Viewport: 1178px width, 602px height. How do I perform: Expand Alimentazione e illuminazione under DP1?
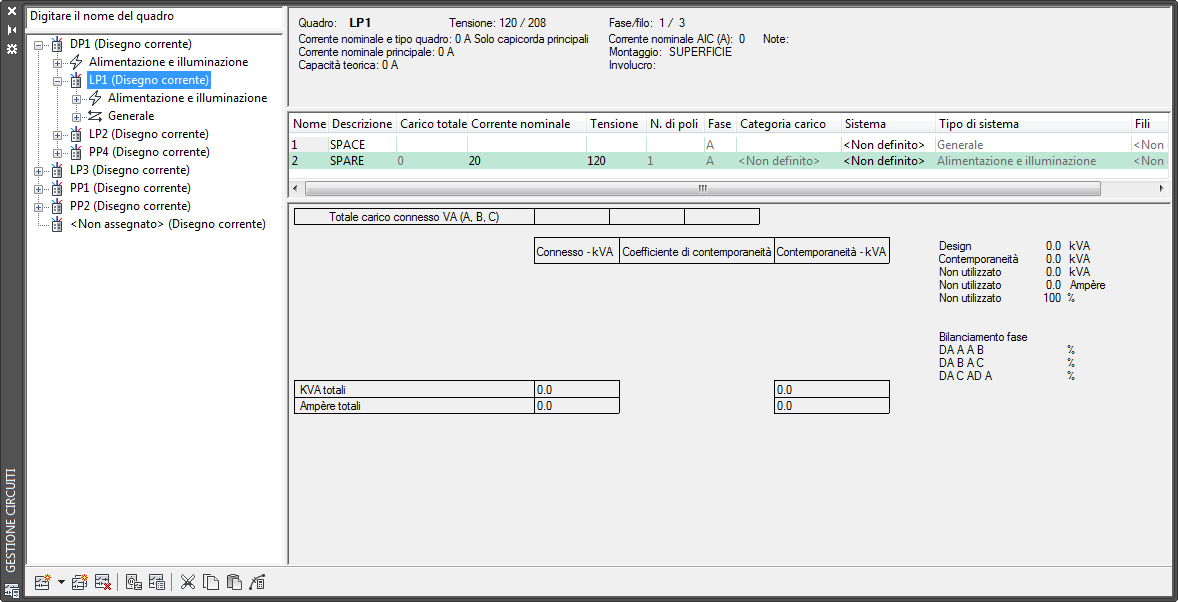pos(57,62)
